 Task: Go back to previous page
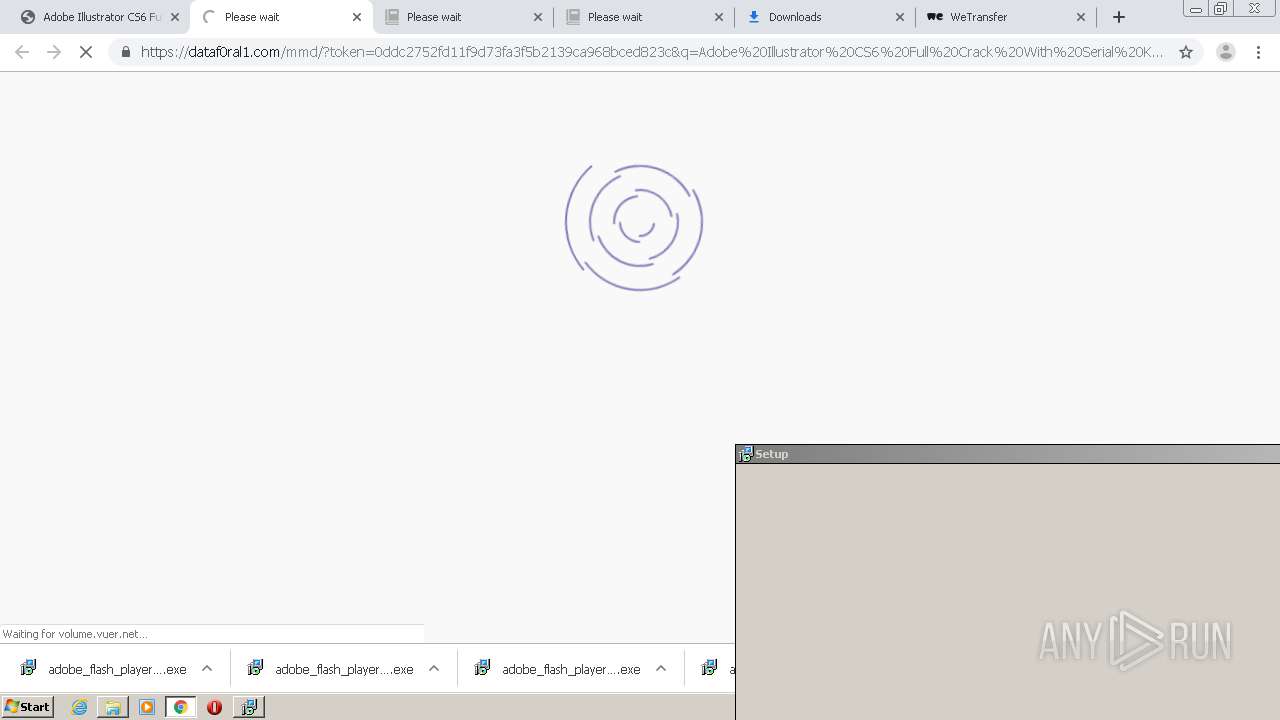pos(22,52)
